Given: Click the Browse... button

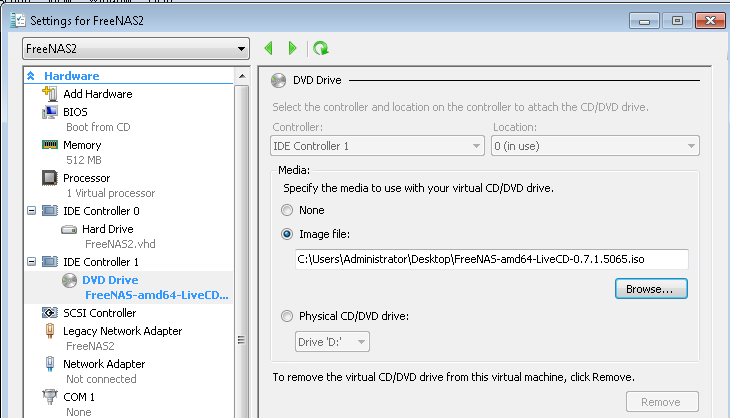Looking at the screenshot, I should coord(651,289).
